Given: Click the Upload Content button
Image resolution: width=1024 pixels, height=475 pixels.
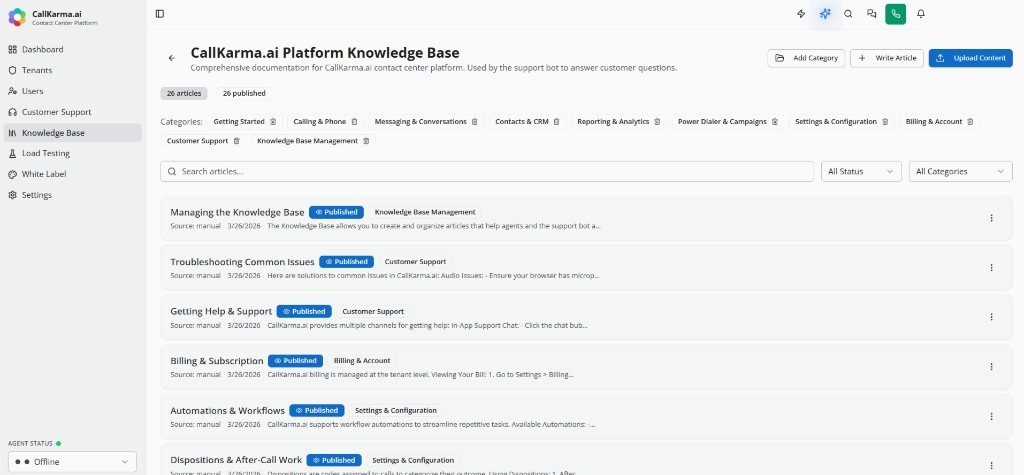Looking at the screenshot, I should point(970,58).
